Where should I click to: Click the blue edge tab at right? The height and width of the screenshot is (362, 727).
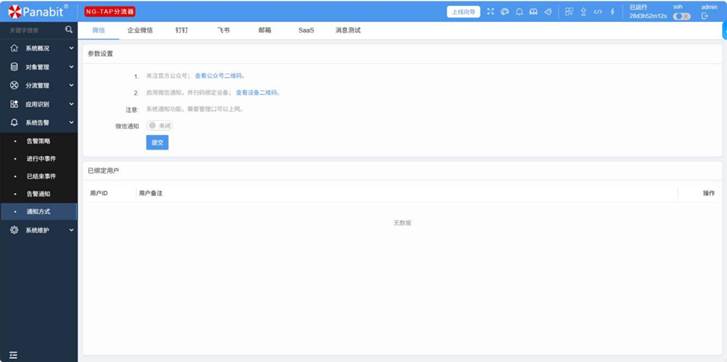click(x=725, y=30)
